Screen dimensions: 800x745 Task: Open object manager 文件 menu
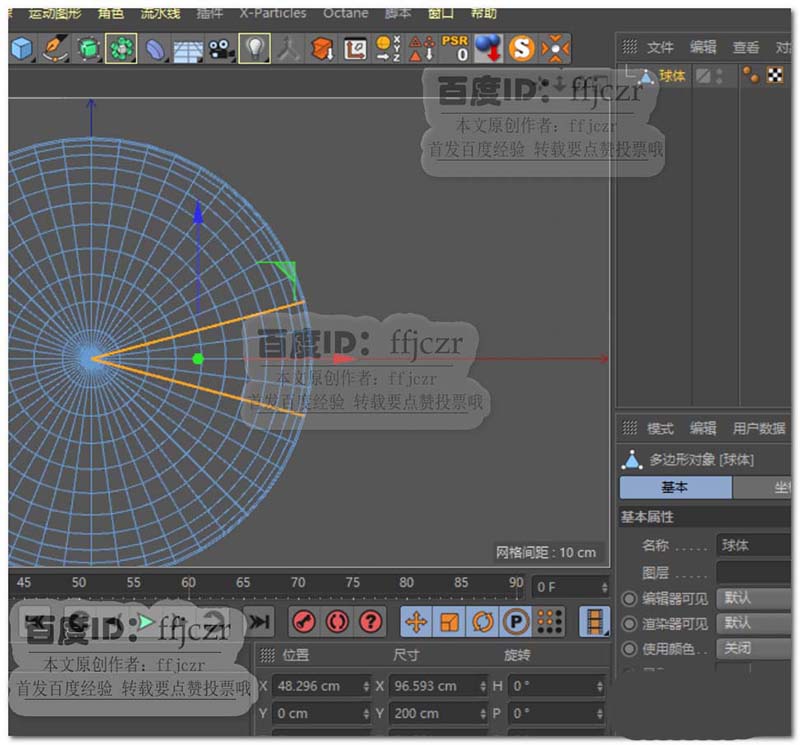(x=660, y=48)
